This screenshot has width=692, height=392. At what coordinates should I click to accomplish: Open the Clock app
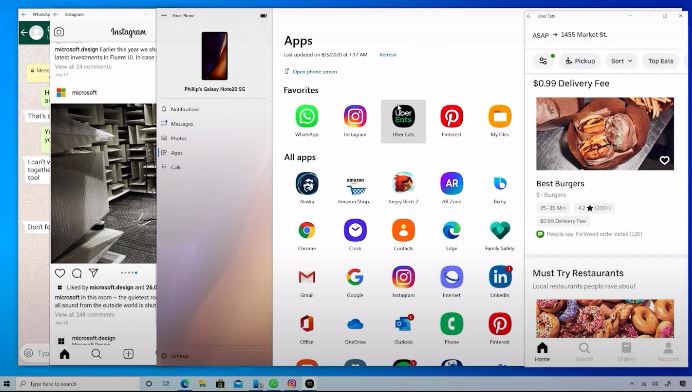coord(355,230)
